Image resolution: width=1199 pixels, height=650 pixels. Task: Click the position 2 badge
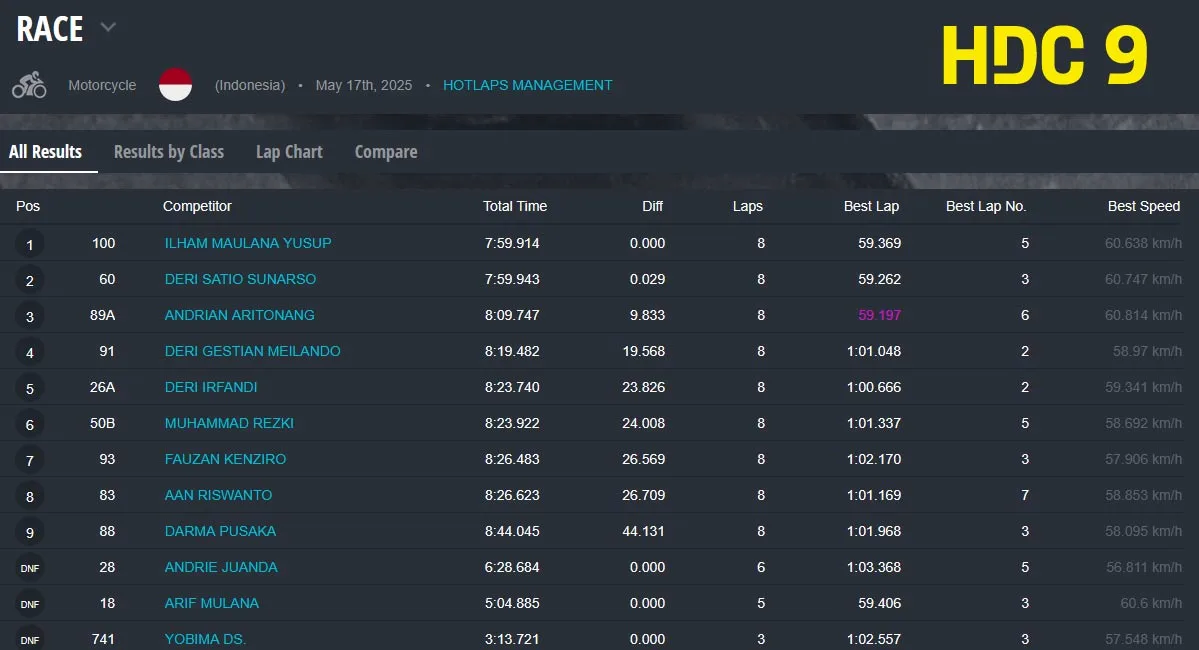30,281
